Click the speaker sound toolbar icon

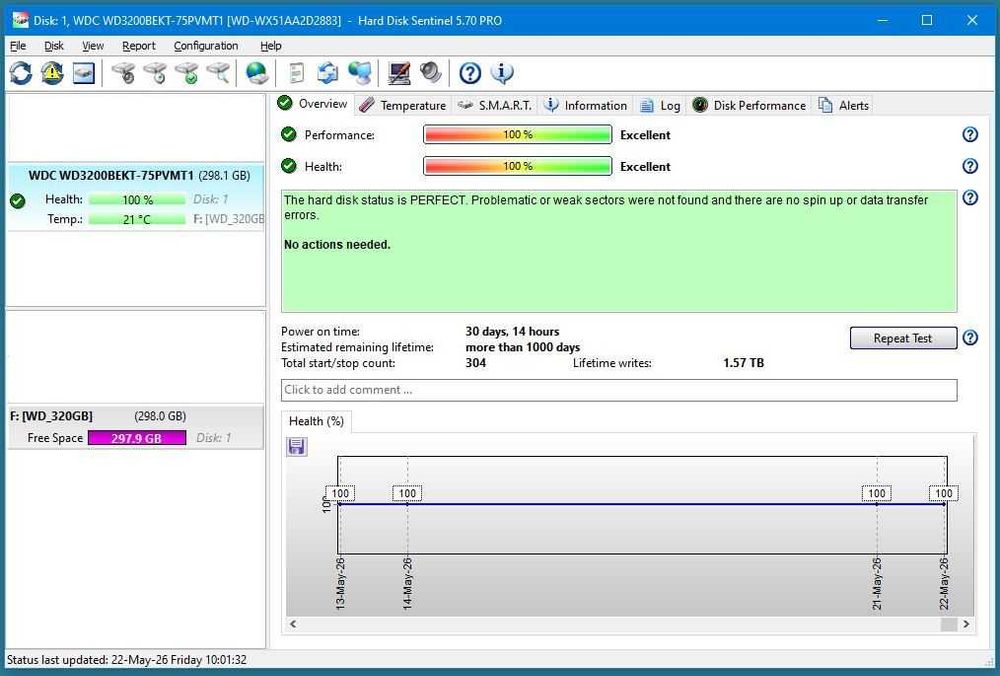[431, 73]
